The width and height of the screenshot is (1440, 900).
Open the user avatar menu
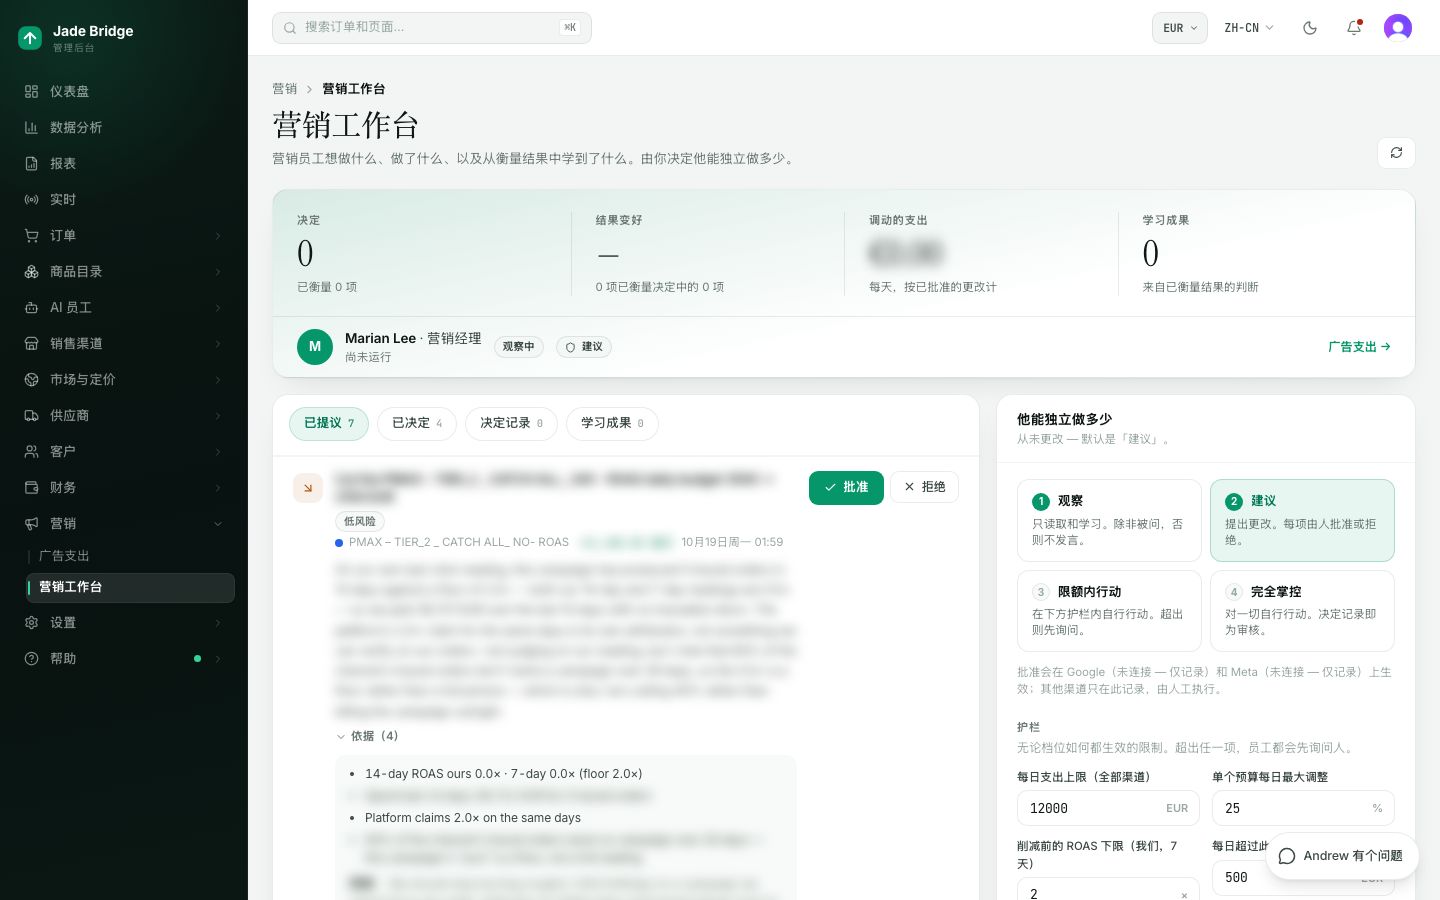[x=1398, y=28]
